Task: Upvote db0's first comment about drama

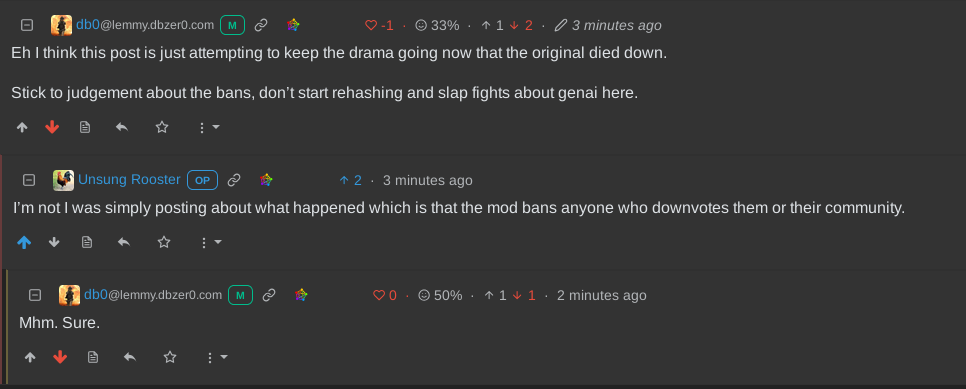Action: click(22, 128)
